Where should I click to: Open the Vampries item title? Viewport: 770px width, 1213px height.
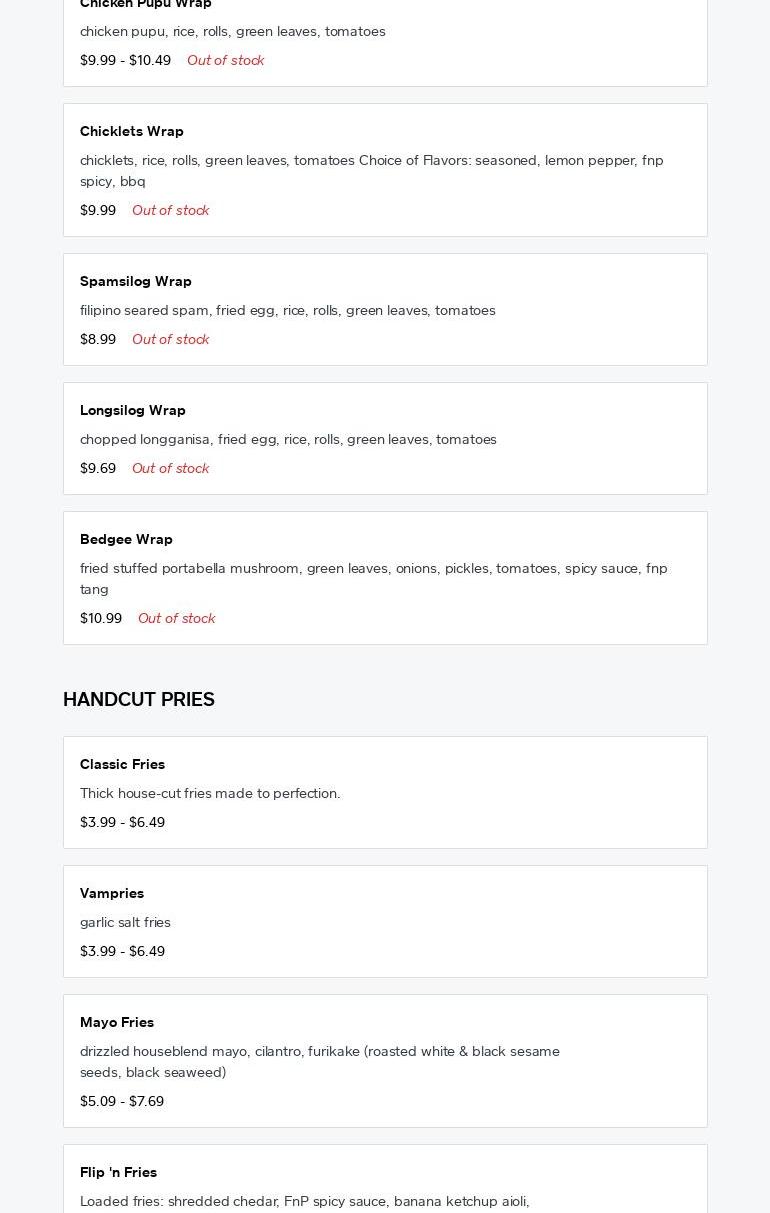tap(112, 893)
